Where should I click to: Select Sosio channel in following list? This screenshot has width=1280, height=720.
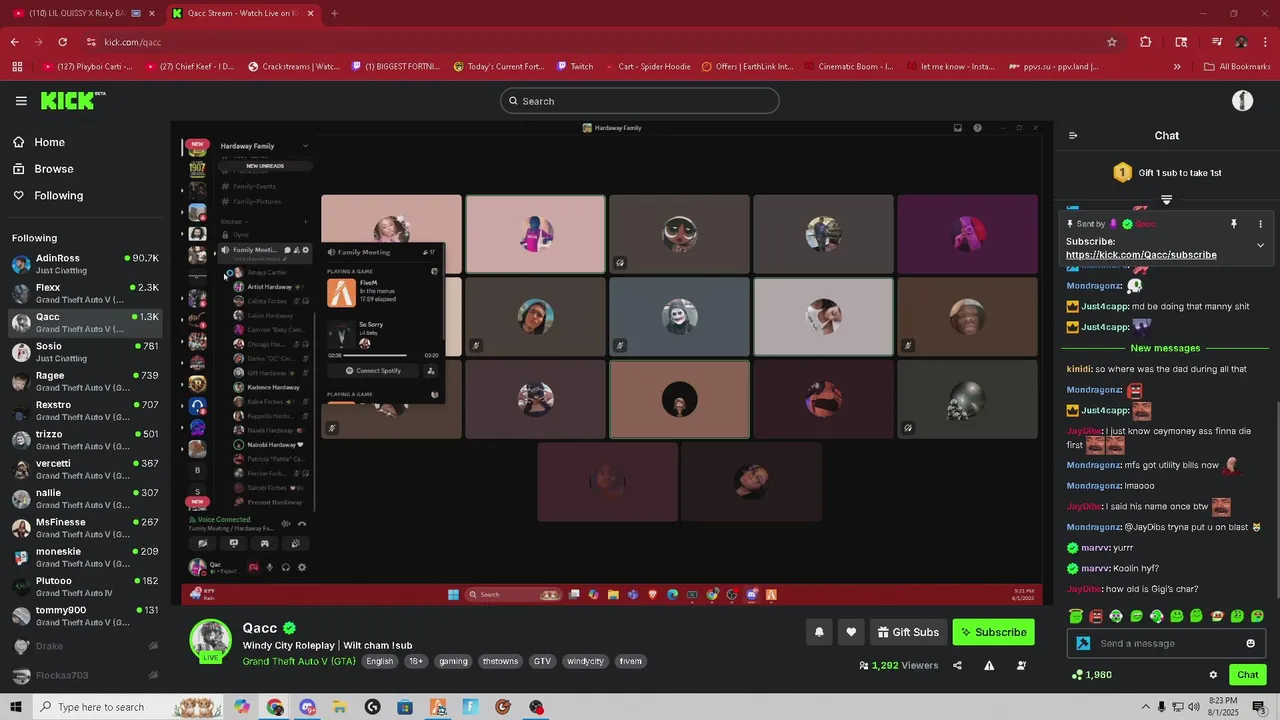pos(85,352)
